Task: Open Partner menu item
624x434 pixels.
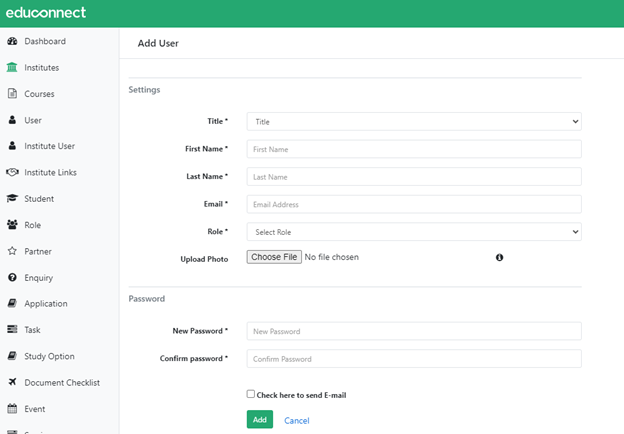Action: (x=38, y=251)
